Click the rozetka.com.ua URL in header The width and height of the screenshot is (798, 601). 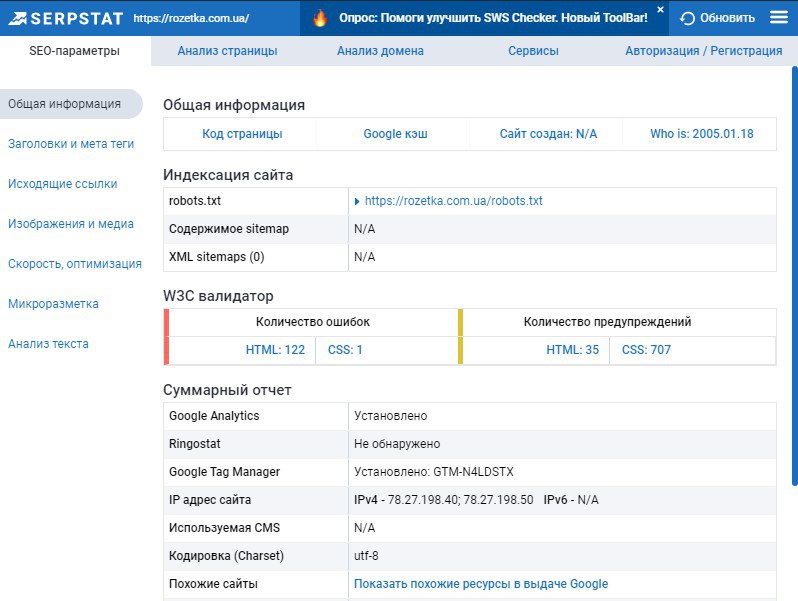point(191,18)
